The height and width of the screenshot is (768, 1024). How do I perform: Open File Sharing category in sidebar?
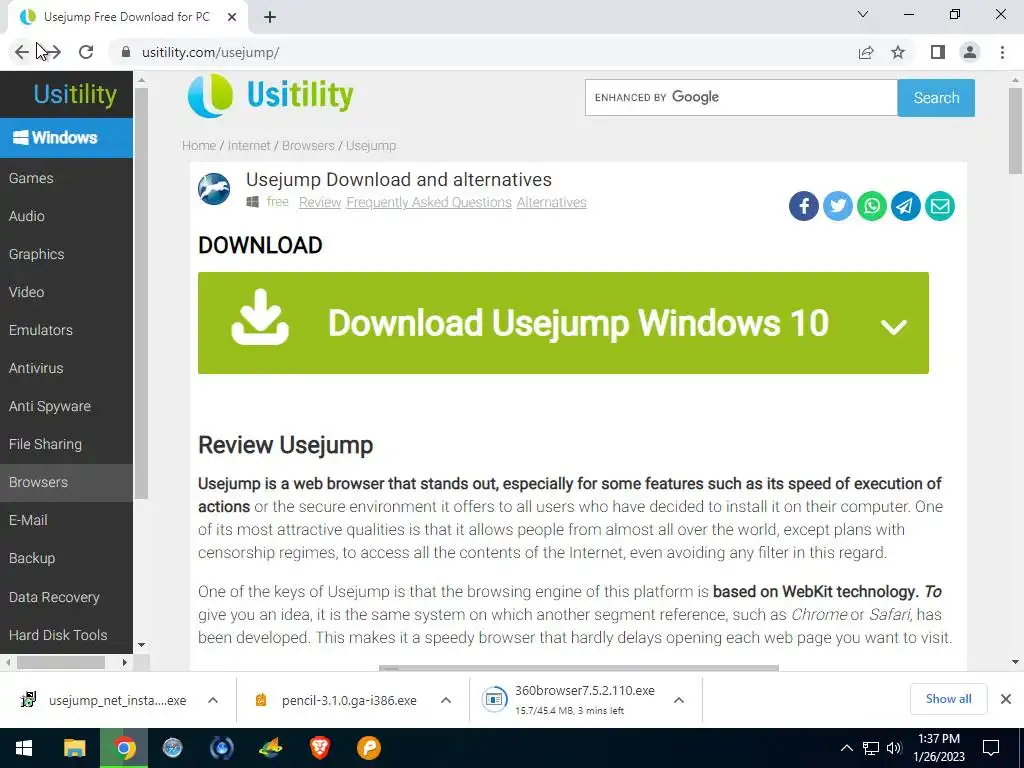66,444
